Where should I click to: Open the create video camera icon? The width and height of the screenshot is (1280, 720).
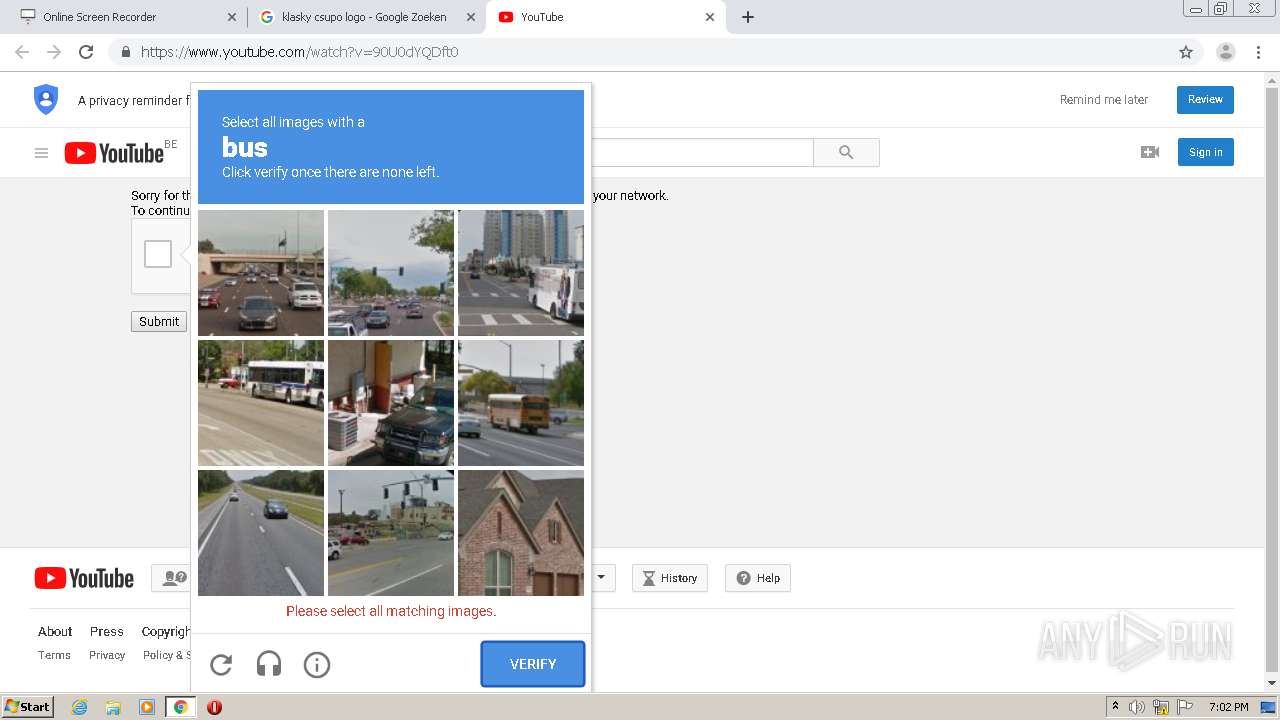[x=1150, y=152]
